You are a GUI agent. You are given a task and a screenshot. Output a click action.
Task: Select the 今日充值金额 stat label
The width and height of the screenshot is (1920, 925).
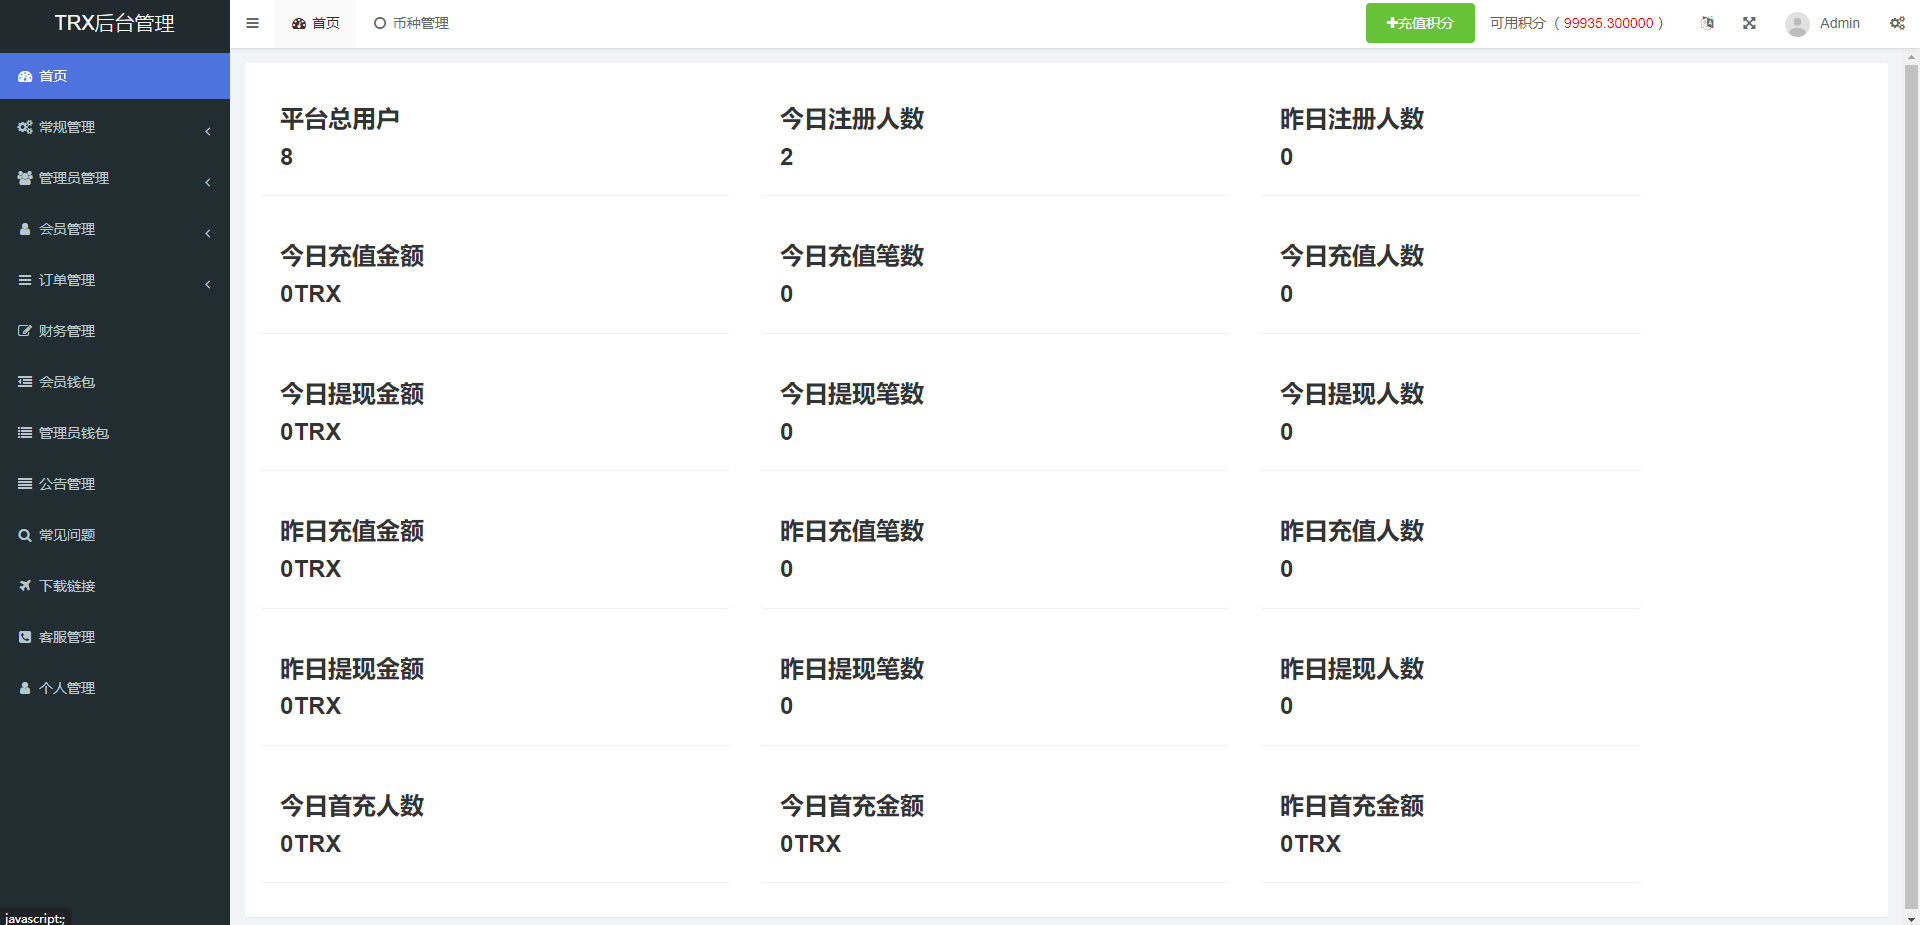click(x=352, y=256)
